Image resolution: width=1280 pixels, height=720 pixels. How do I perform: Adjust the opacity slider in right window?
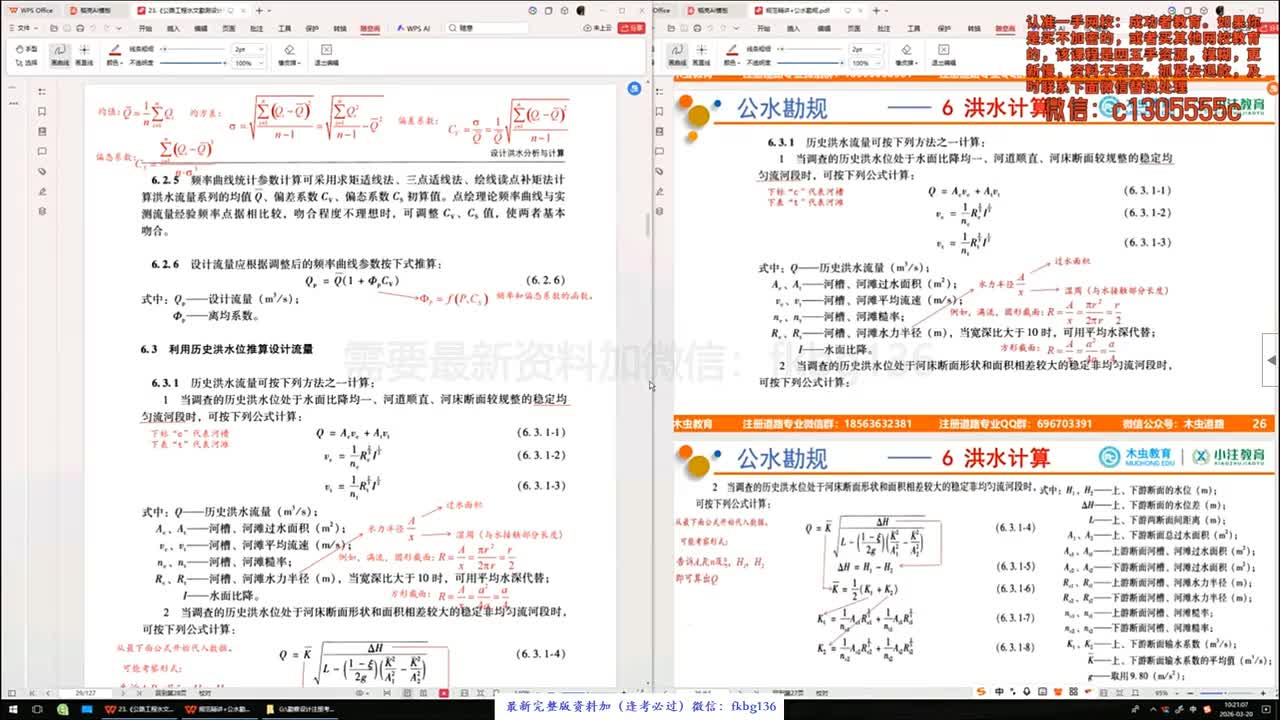click(x=810, y=63)
